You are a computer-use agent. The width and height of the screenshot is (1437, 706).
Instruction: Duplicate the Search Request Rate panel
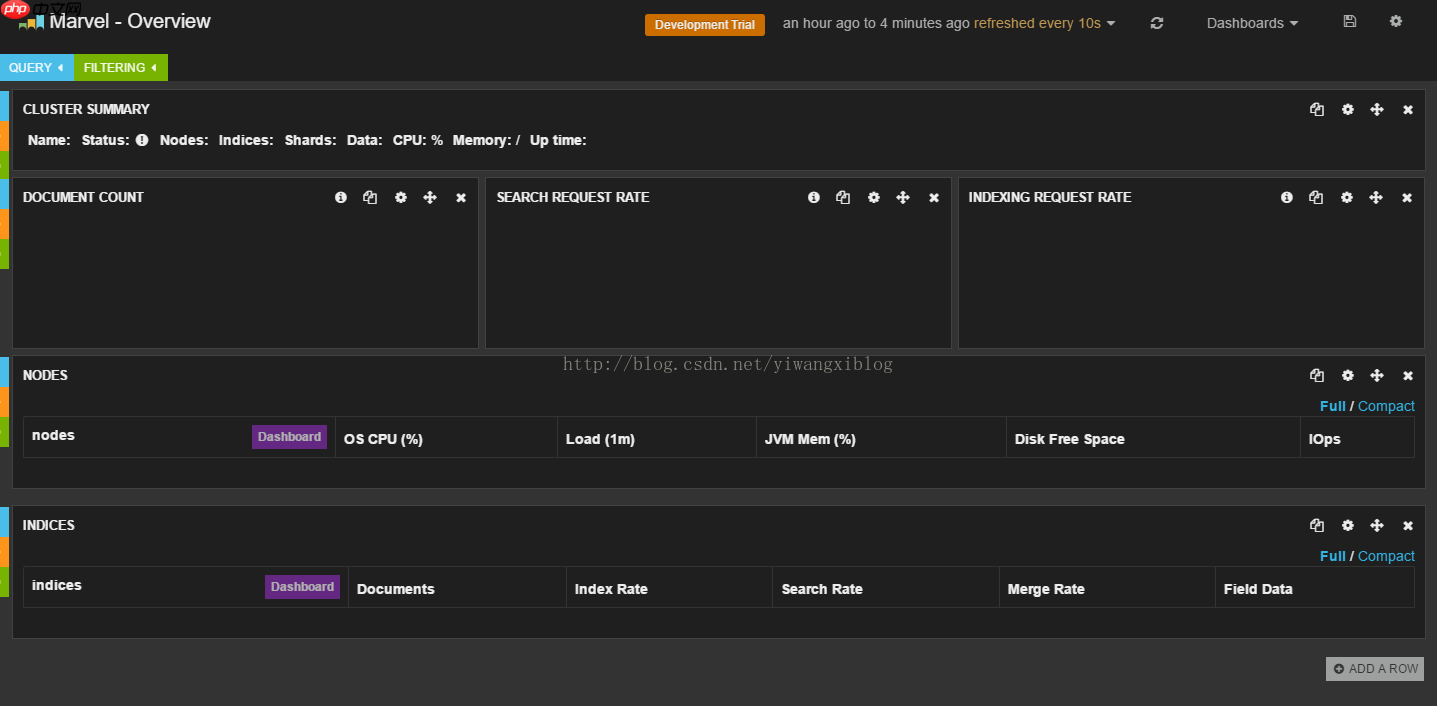pos(843,198)
